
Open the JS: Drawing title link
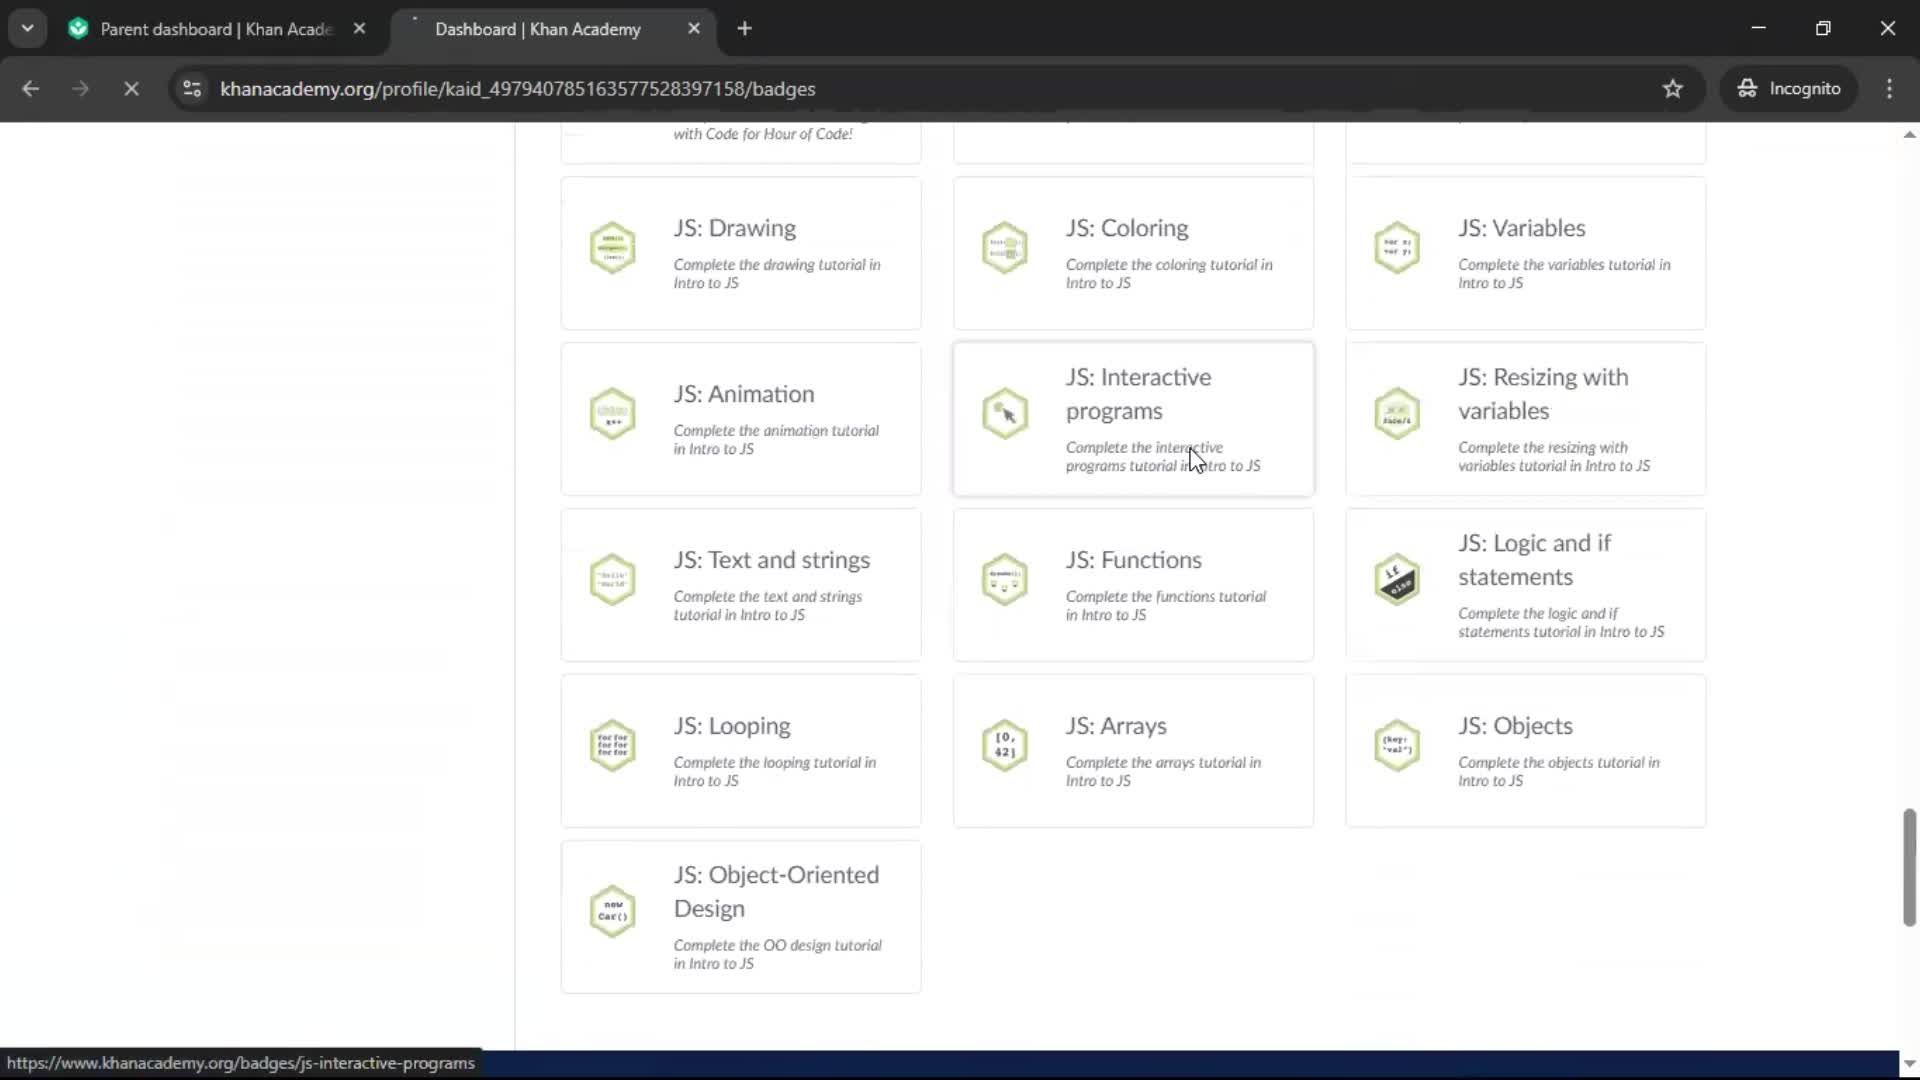734,228
